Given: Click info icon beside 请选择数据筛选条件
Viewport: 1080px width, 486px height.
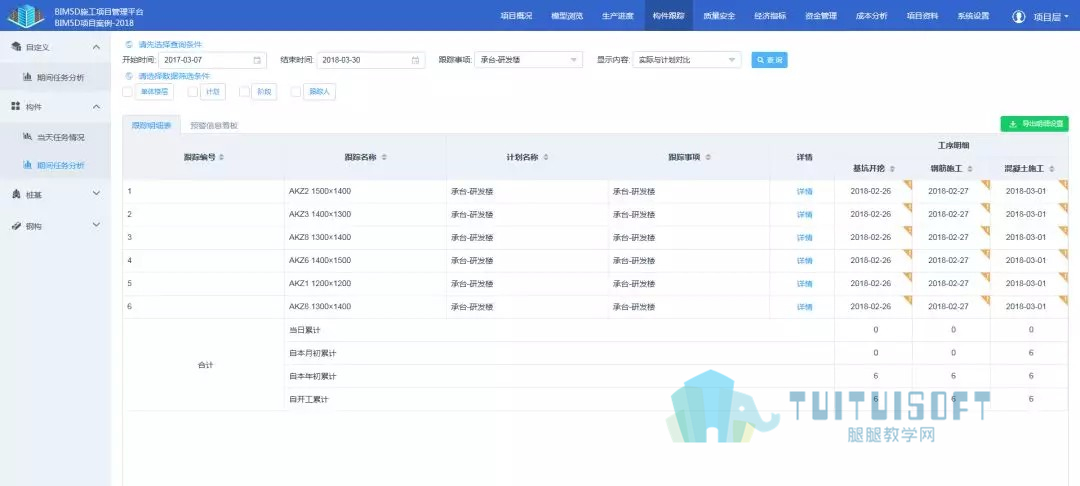Looking at the screenshot, I should (x=129, y=76).
